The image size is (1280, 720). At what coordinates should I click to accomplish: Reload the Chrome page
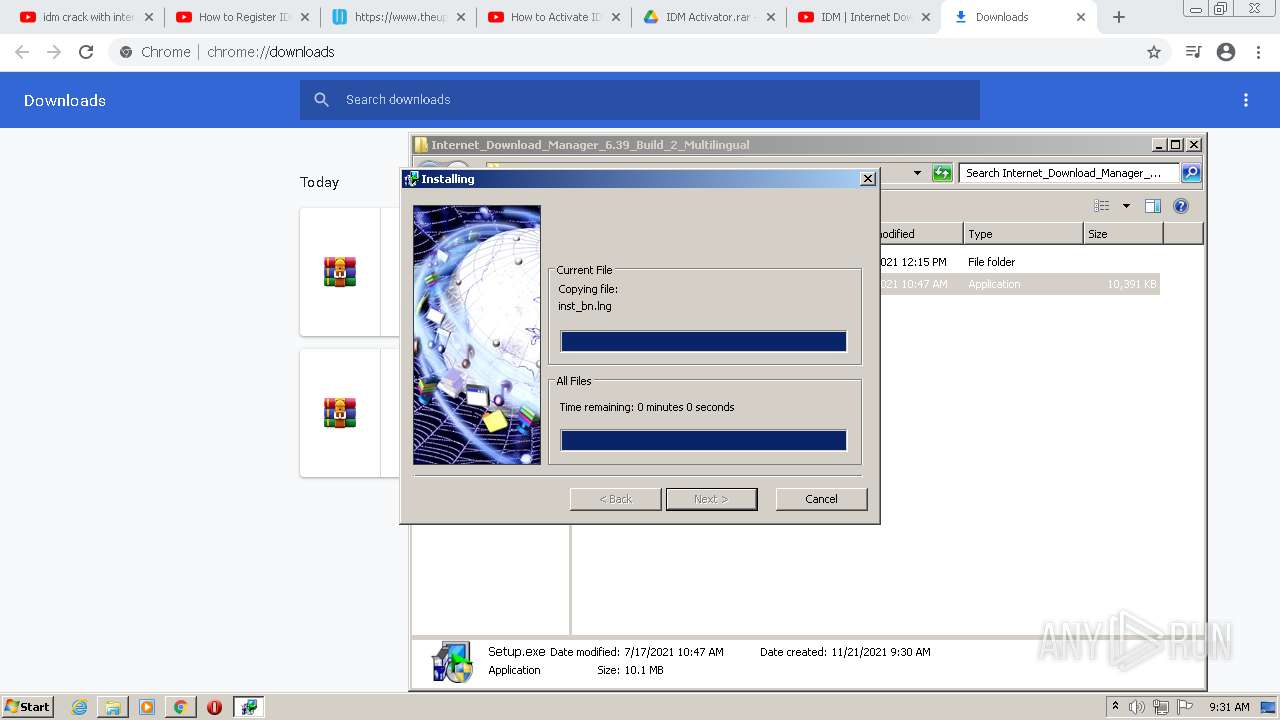click(86, 52)
